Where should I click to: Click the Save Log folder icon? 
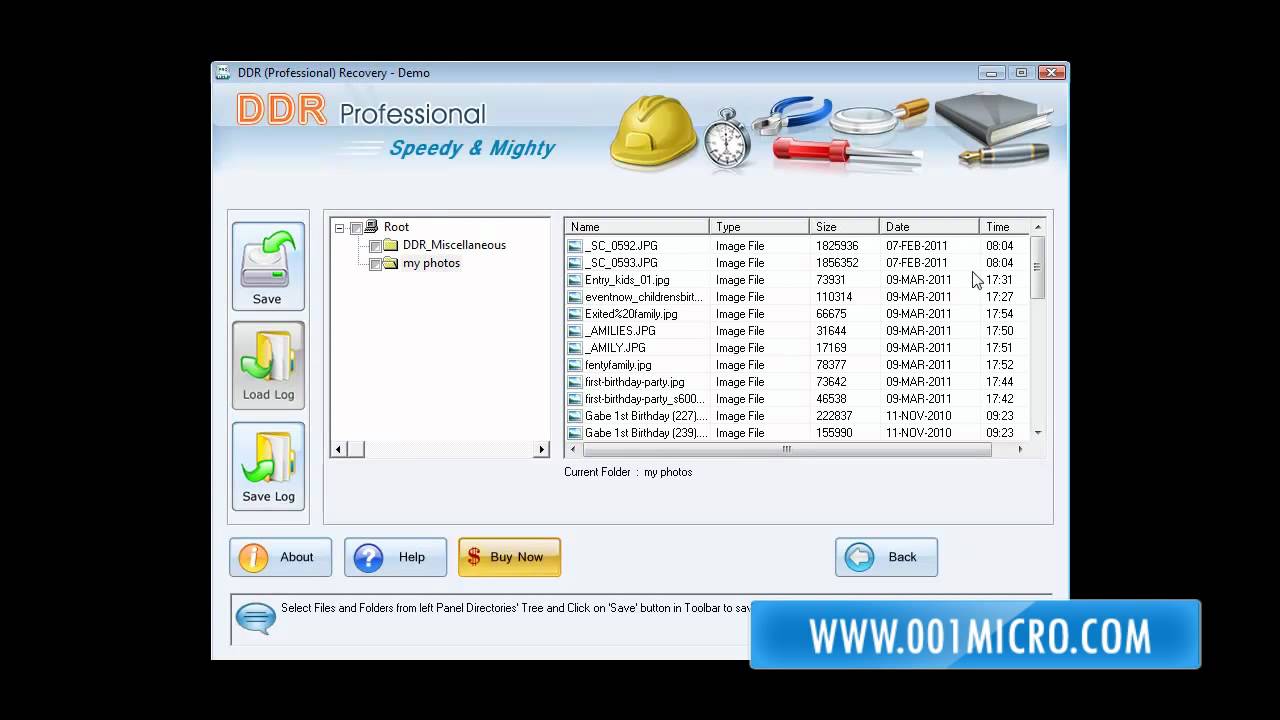pos(267,459)
